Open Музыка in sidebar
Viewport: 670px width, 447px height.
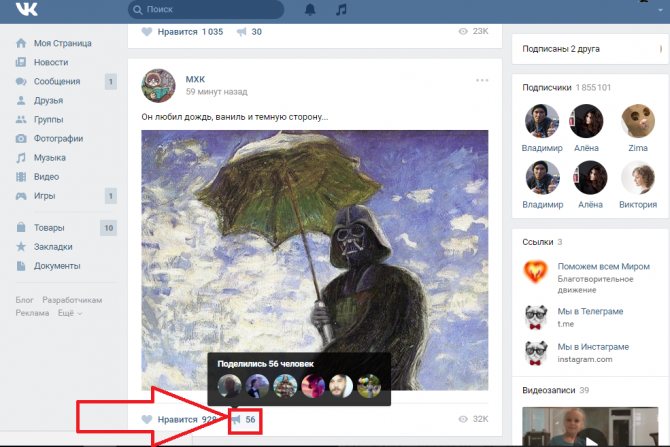point(50,158)
